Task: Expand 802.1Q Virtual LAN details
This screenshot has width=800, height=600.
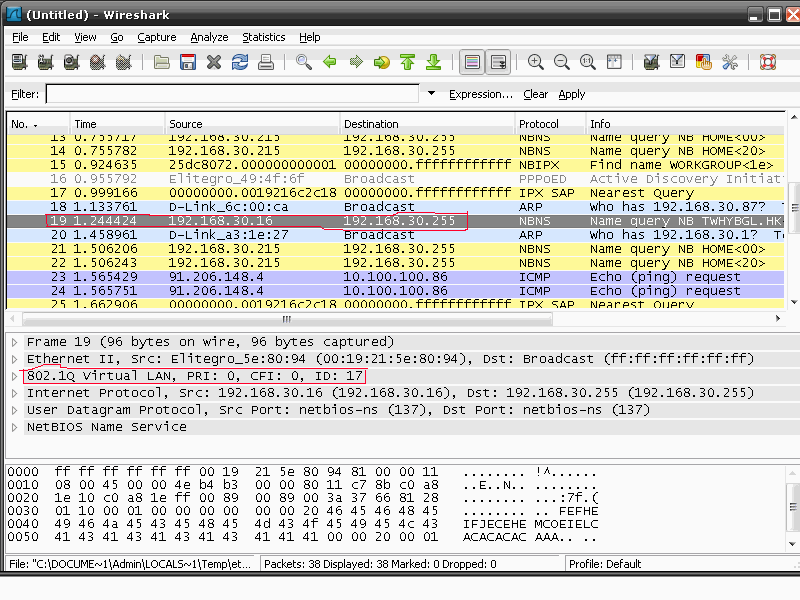Action: click(x=15, y=377)
